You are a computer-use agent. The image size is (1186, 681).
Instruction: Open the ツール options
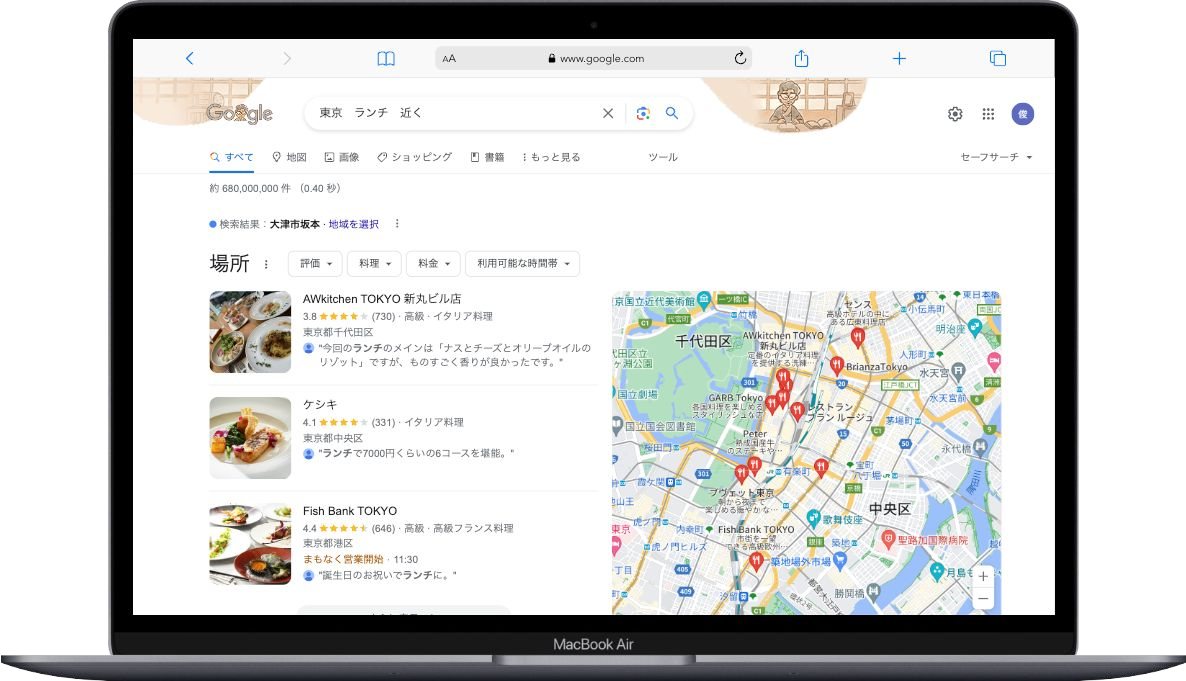pyautogui.click(x=663, y=157)
